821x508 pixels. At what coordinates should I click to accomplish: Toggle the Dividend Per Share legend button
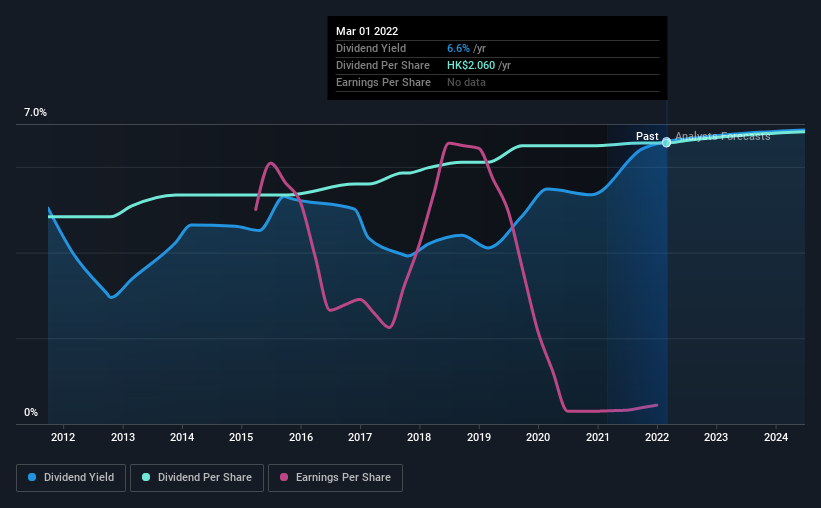[x=197, y=478]
